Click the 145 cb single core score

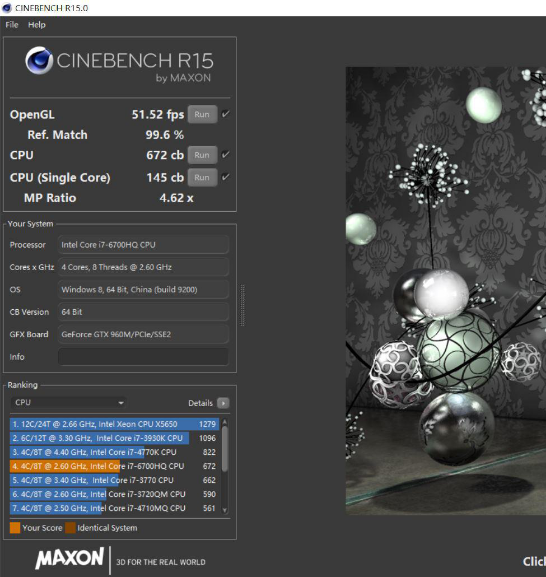(165, 177)
